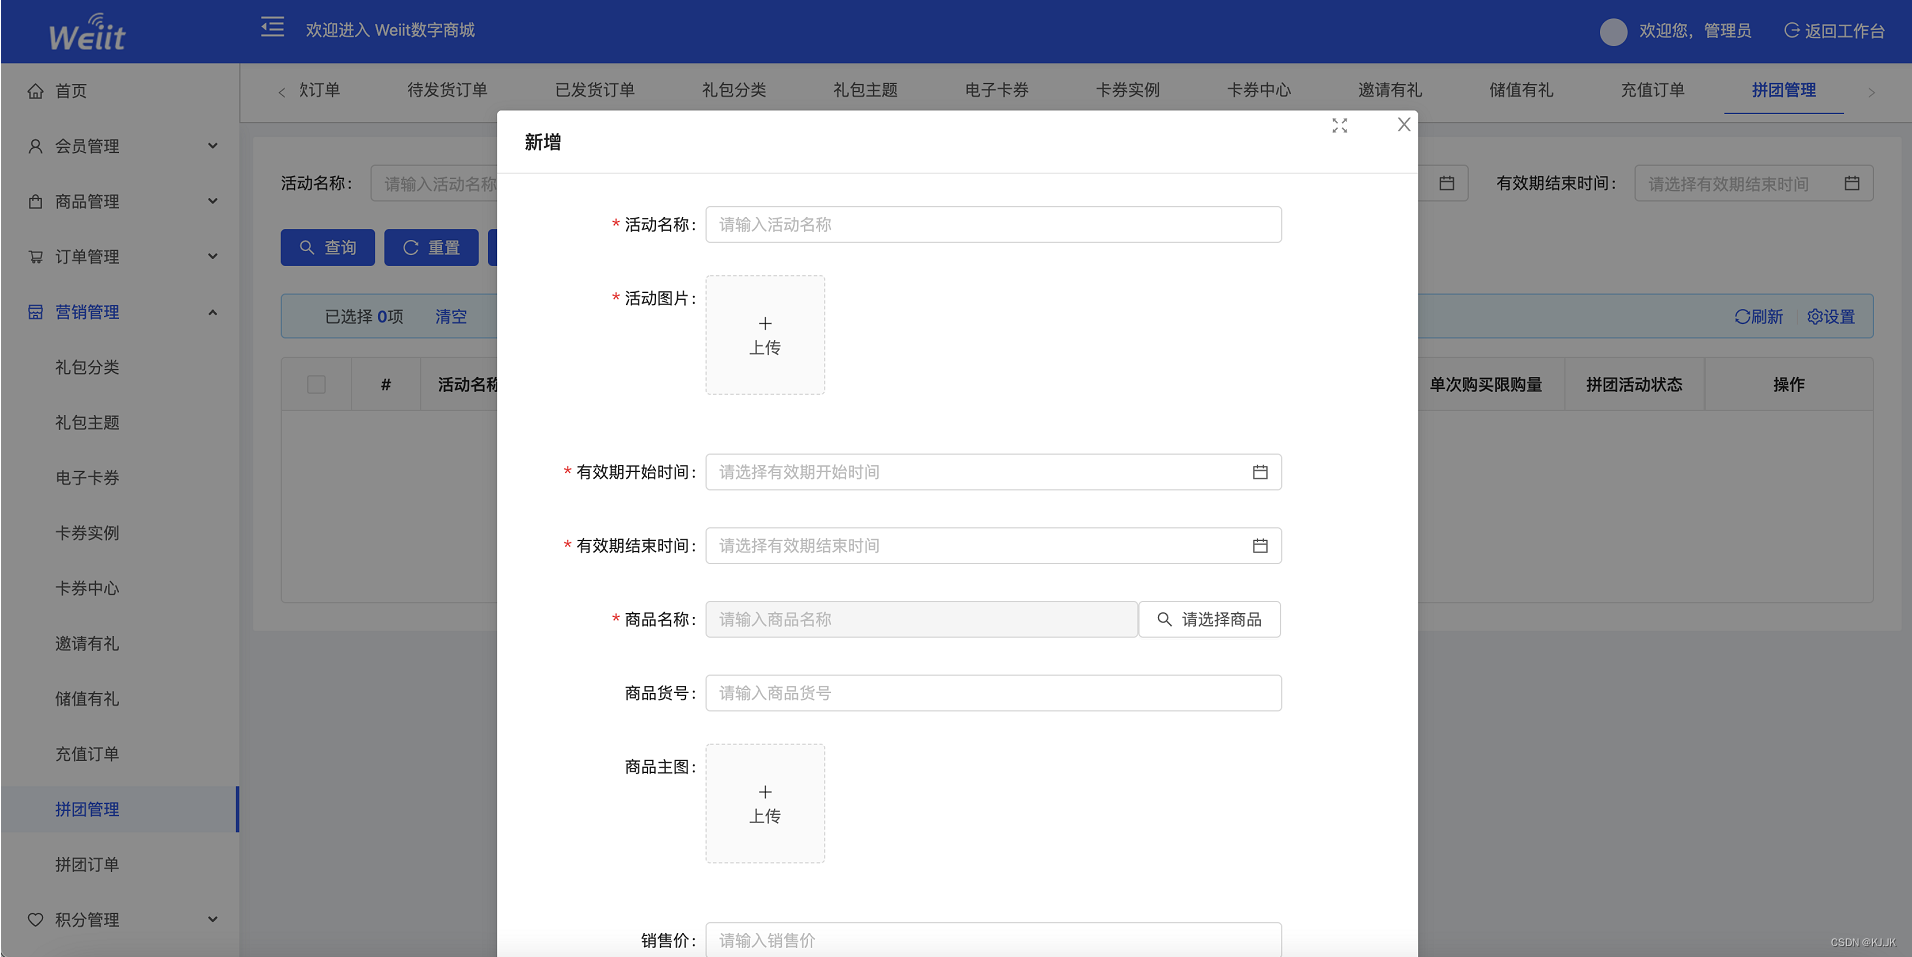Viewport: 1912px width, 957px height.
Task: Open 邀请有礼 in the sidebar
Action: tap(87, 644)
